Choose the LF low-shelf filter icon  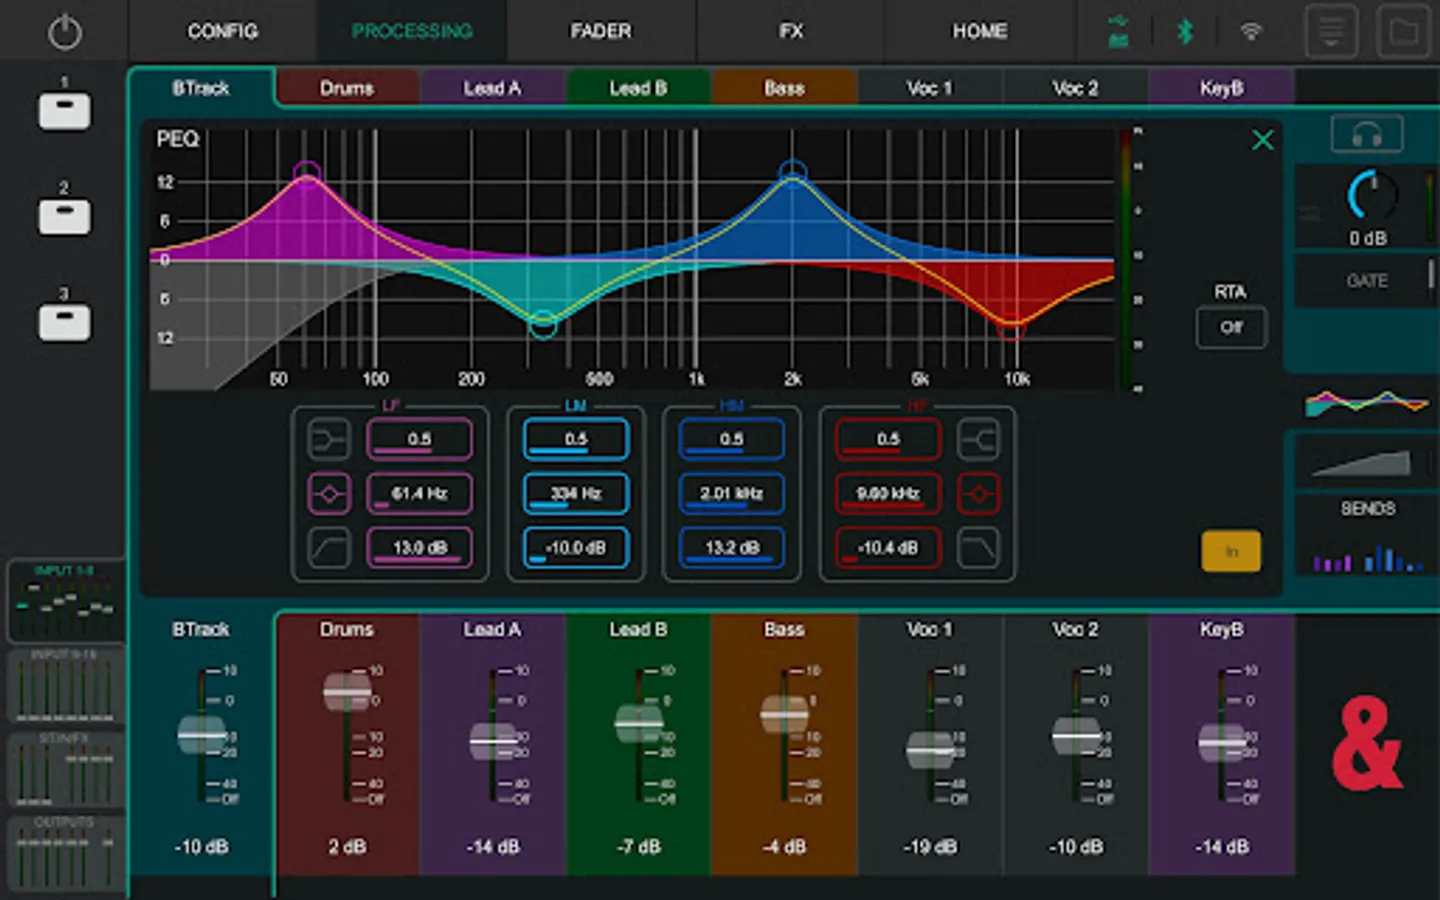tap(329, 439)
